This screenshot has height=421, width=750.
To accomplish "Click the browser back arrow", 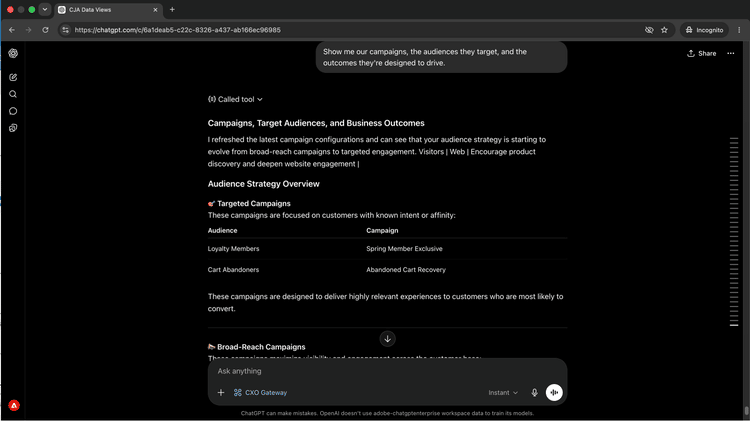I will (12, 30).
